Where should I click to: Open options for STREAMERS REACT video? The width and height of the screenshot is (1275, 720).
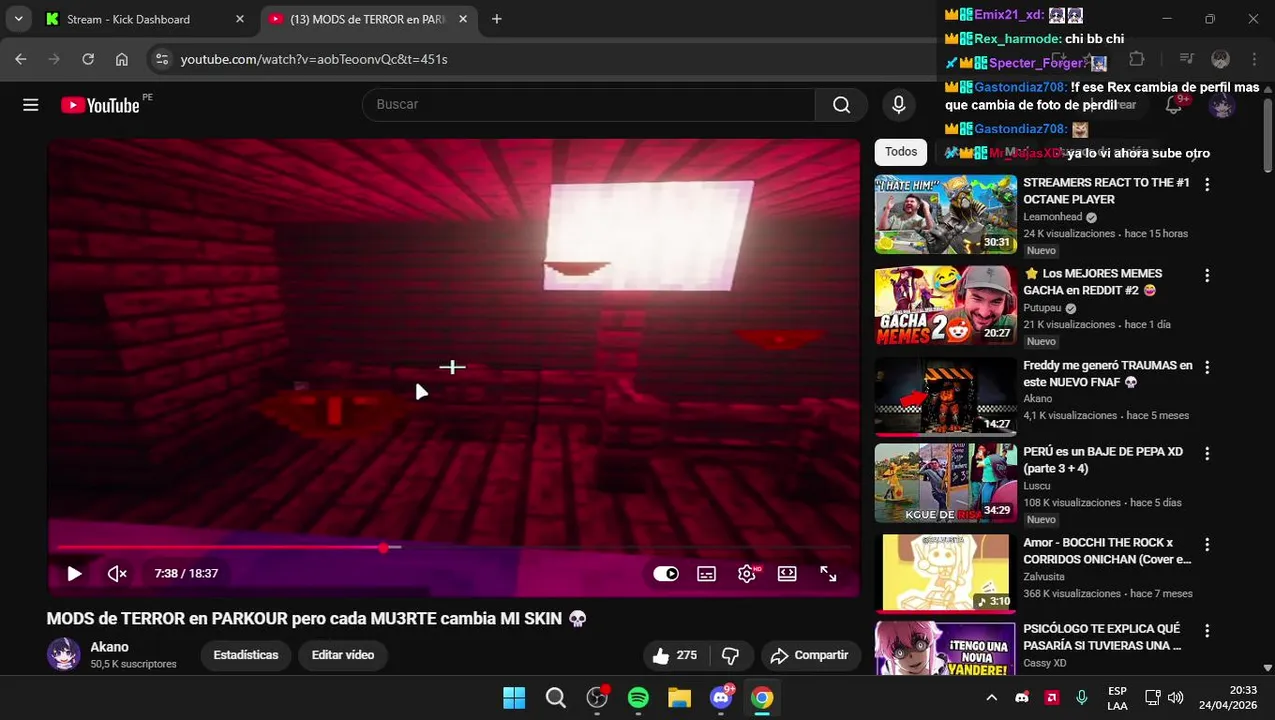(x=1207, y=185)
